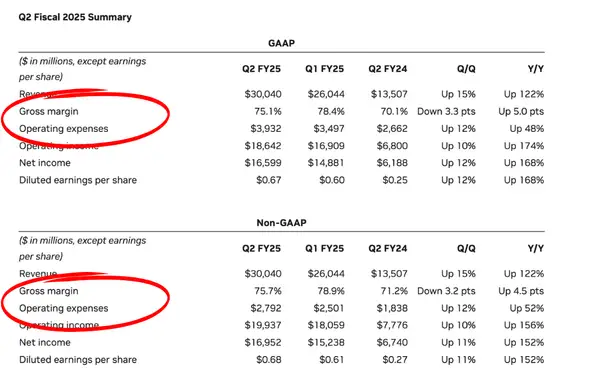Click GAAP Q2 FY25 column header
This screenshot has width=600, height=380.
pos(261,69)
